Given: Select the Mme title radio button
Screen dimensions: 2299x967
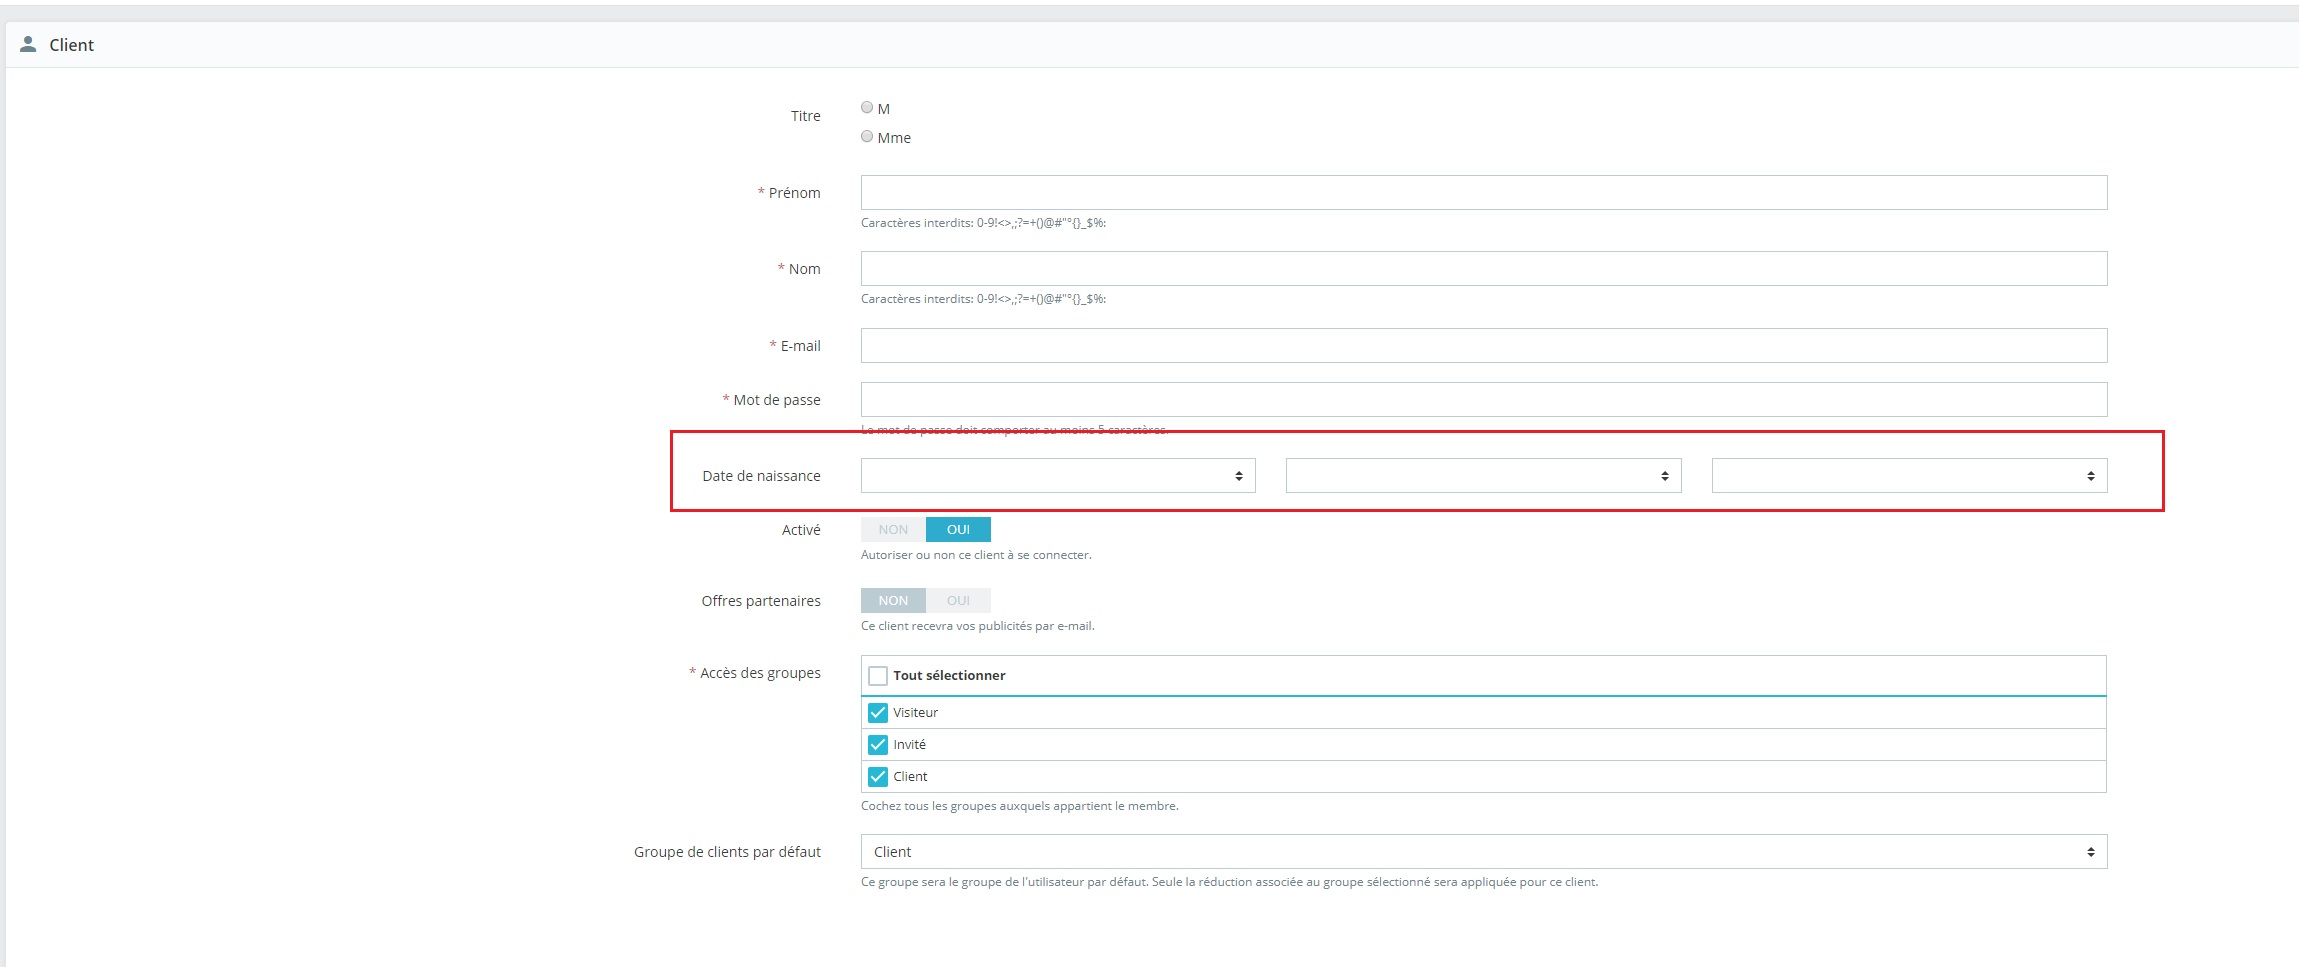Looking at the screenshot, I should [x=867, y=136].
